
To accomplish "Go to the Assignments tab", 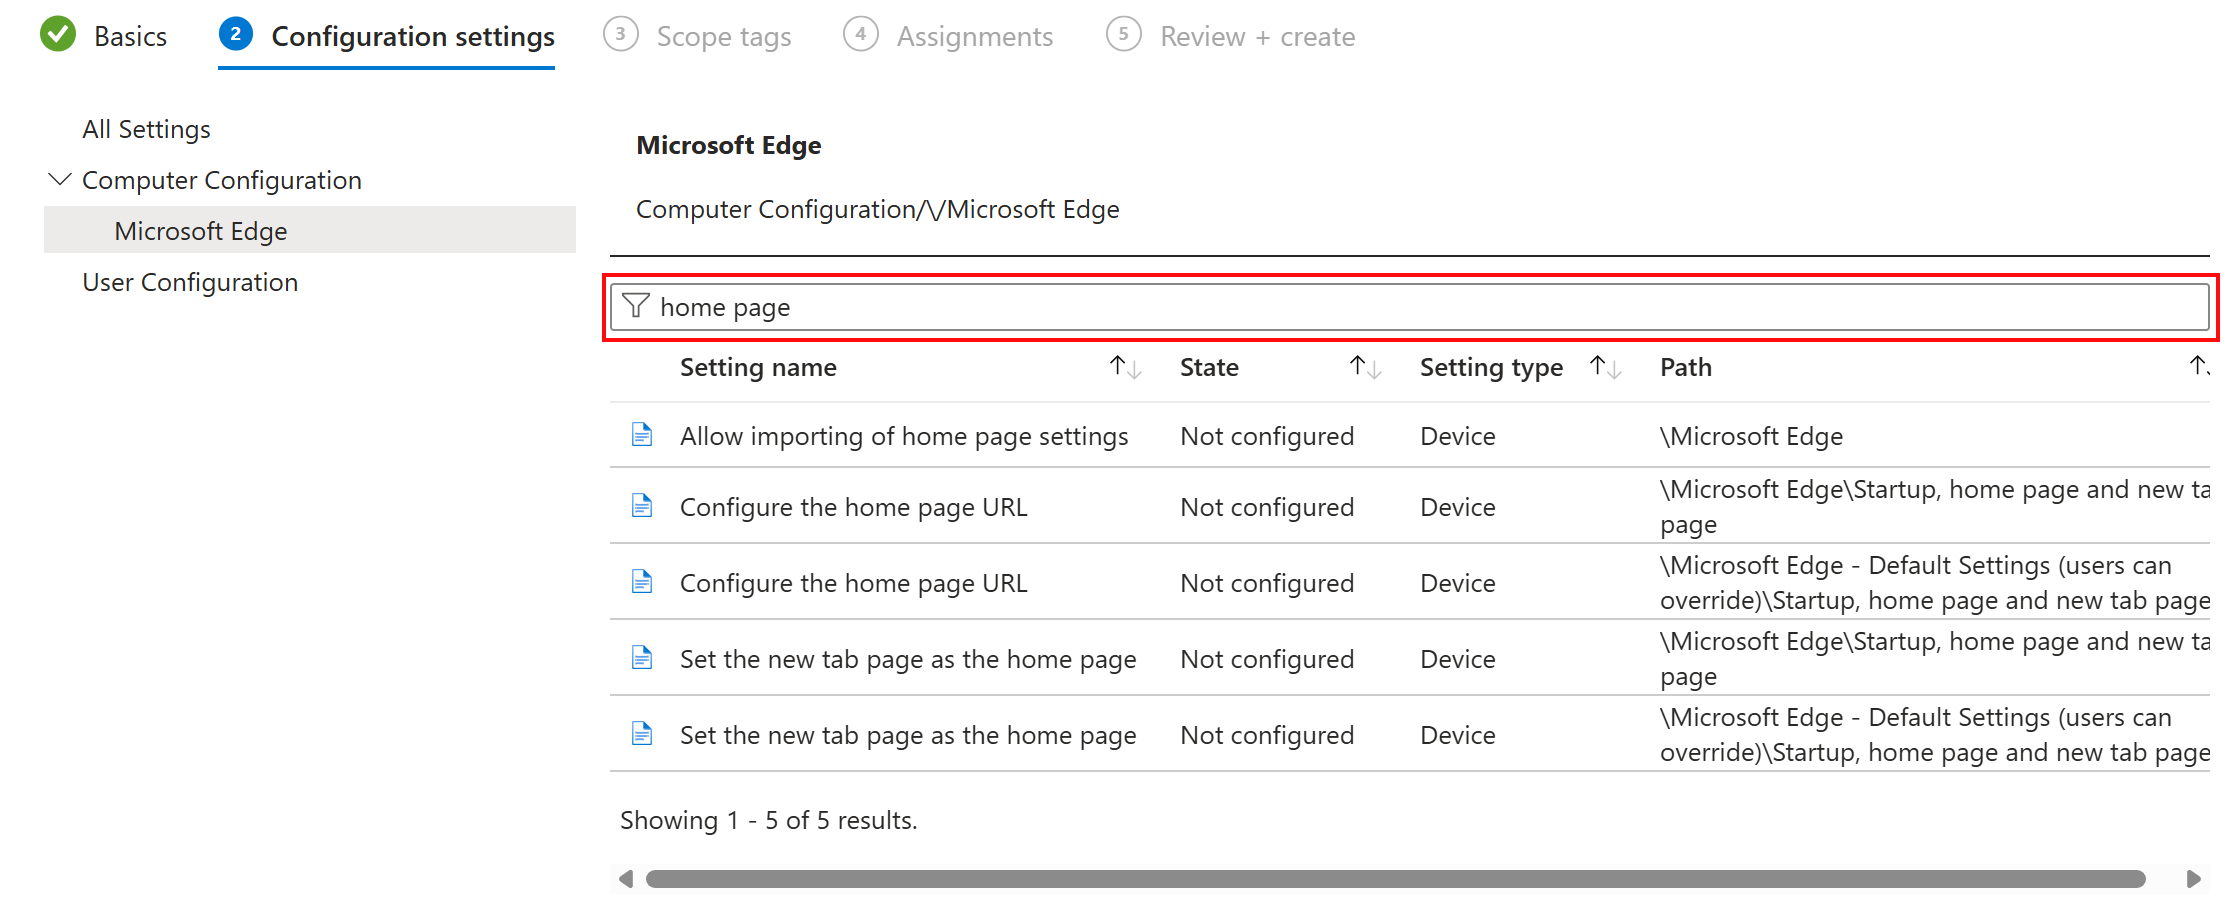I will (x=975, y=37).
